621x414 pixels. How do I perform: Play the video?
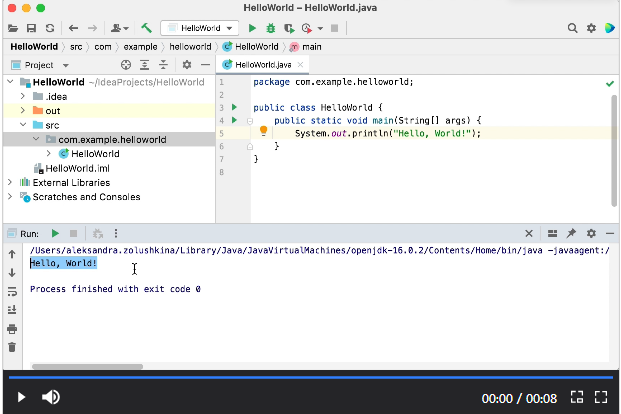21,397
